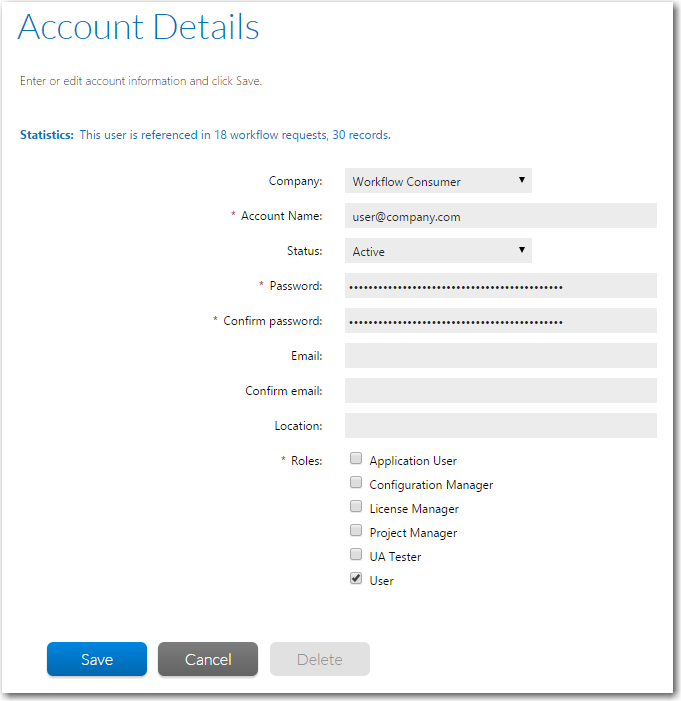Uncheck the User role checkbox
Screen dimensions: 681x701
pos(356,579)
